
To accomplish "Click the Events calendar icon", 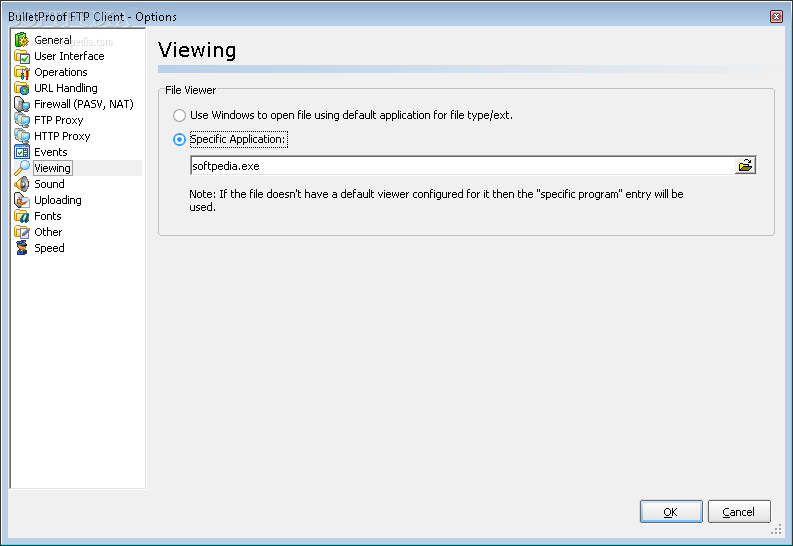I will [x=22, y=152].
